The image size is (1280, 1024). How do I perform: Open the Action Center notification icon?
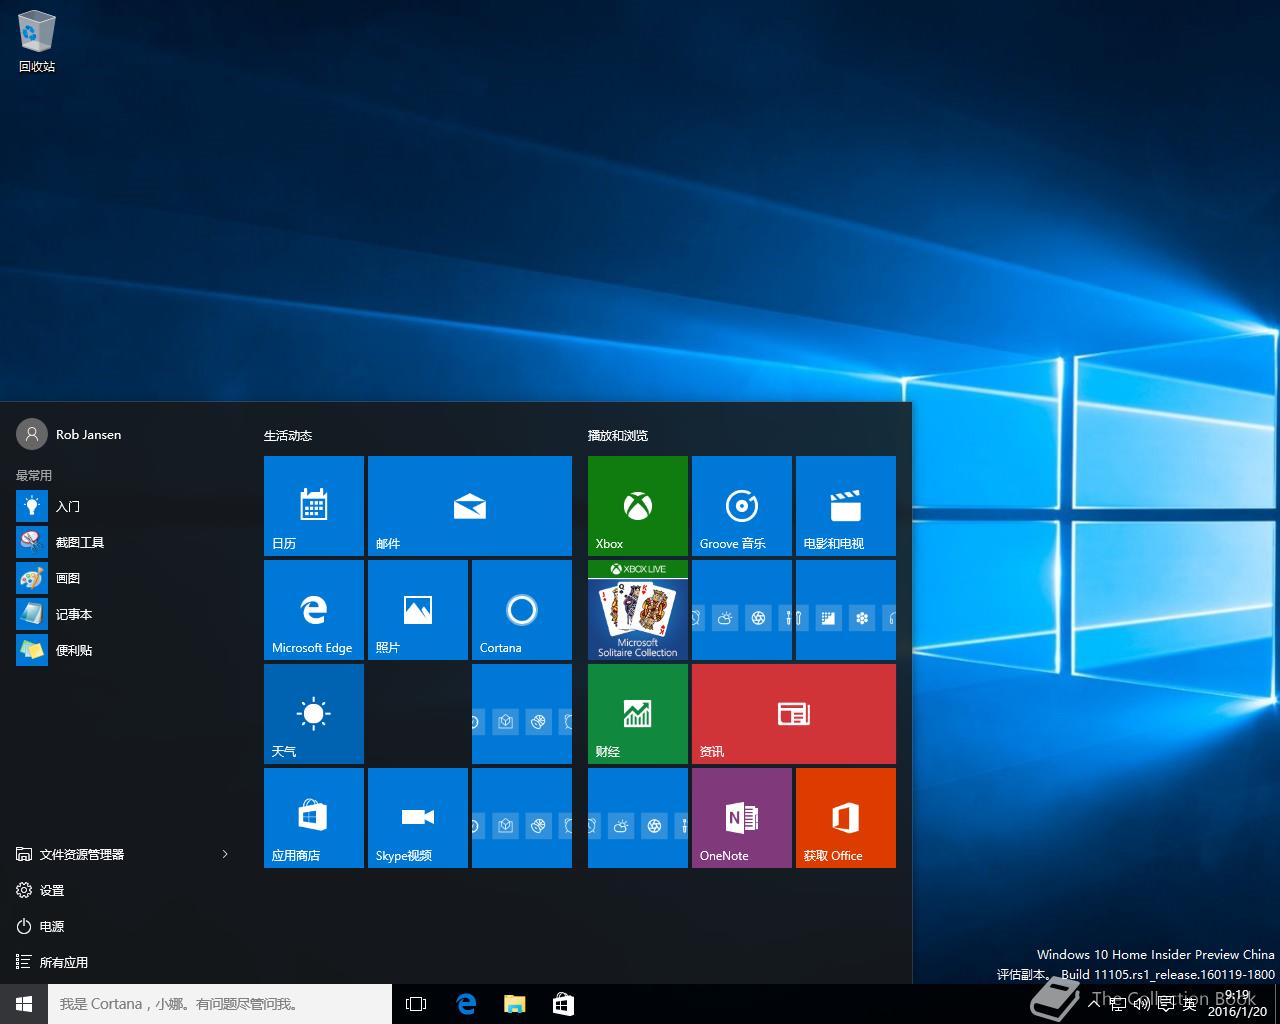pyautogui.click(x=1166, y=1004)
